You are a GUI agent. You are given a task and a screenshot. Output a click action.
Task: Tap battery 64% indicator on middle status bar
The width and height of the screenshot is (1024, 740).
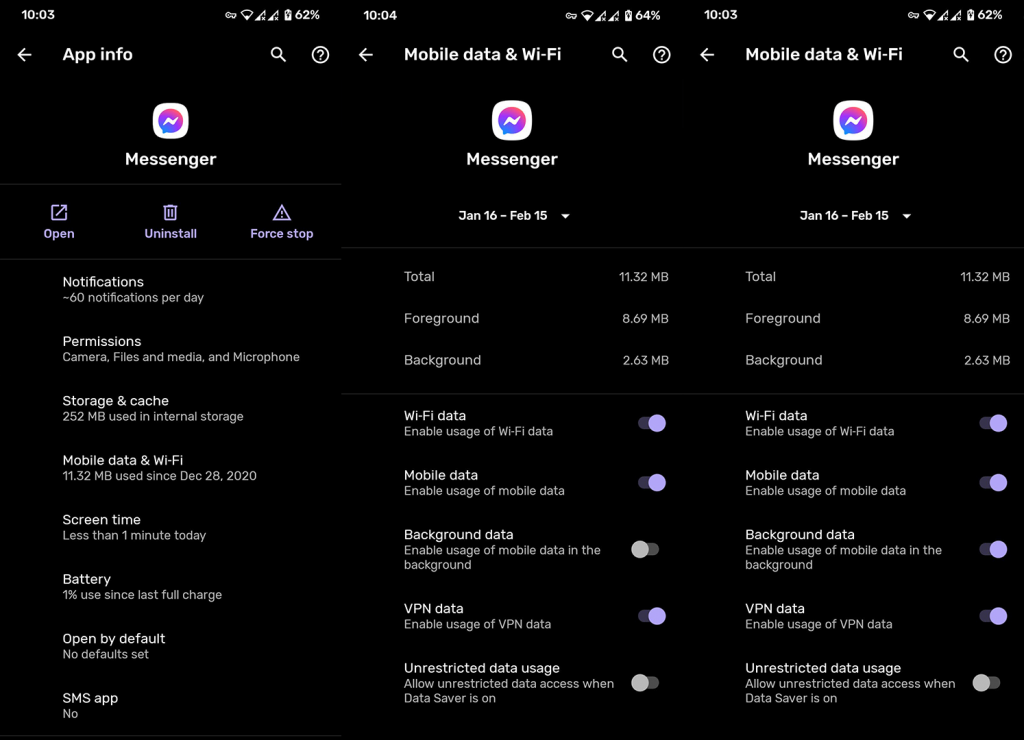[x=642, y=15]
